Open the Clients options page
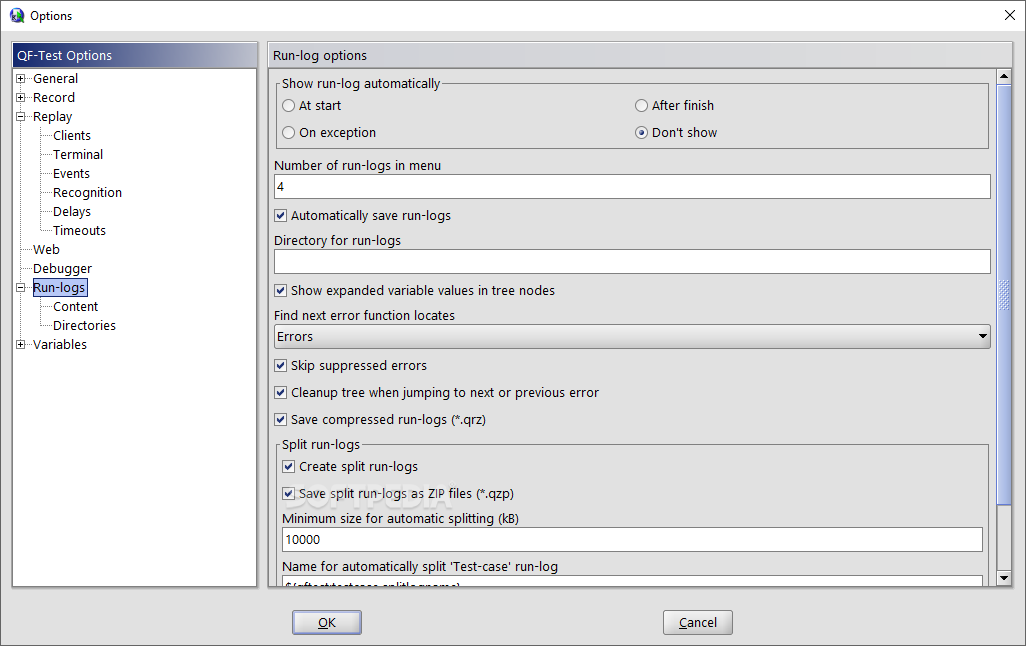Viewport: 1026px width, 646px height. click(72, 135)
